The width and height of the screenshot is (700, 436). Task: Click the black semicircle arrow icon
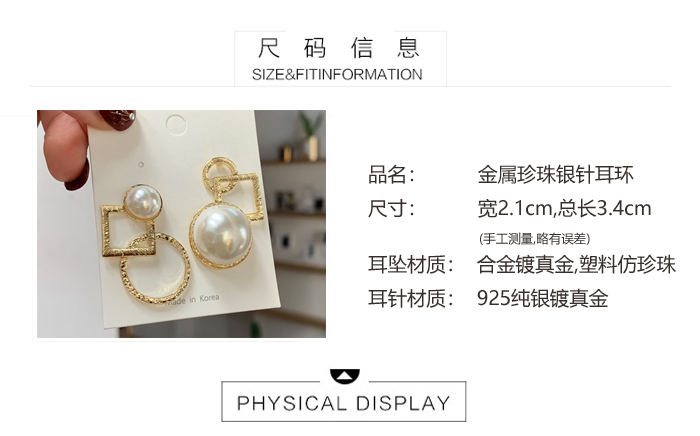click(x=344, y=376)
